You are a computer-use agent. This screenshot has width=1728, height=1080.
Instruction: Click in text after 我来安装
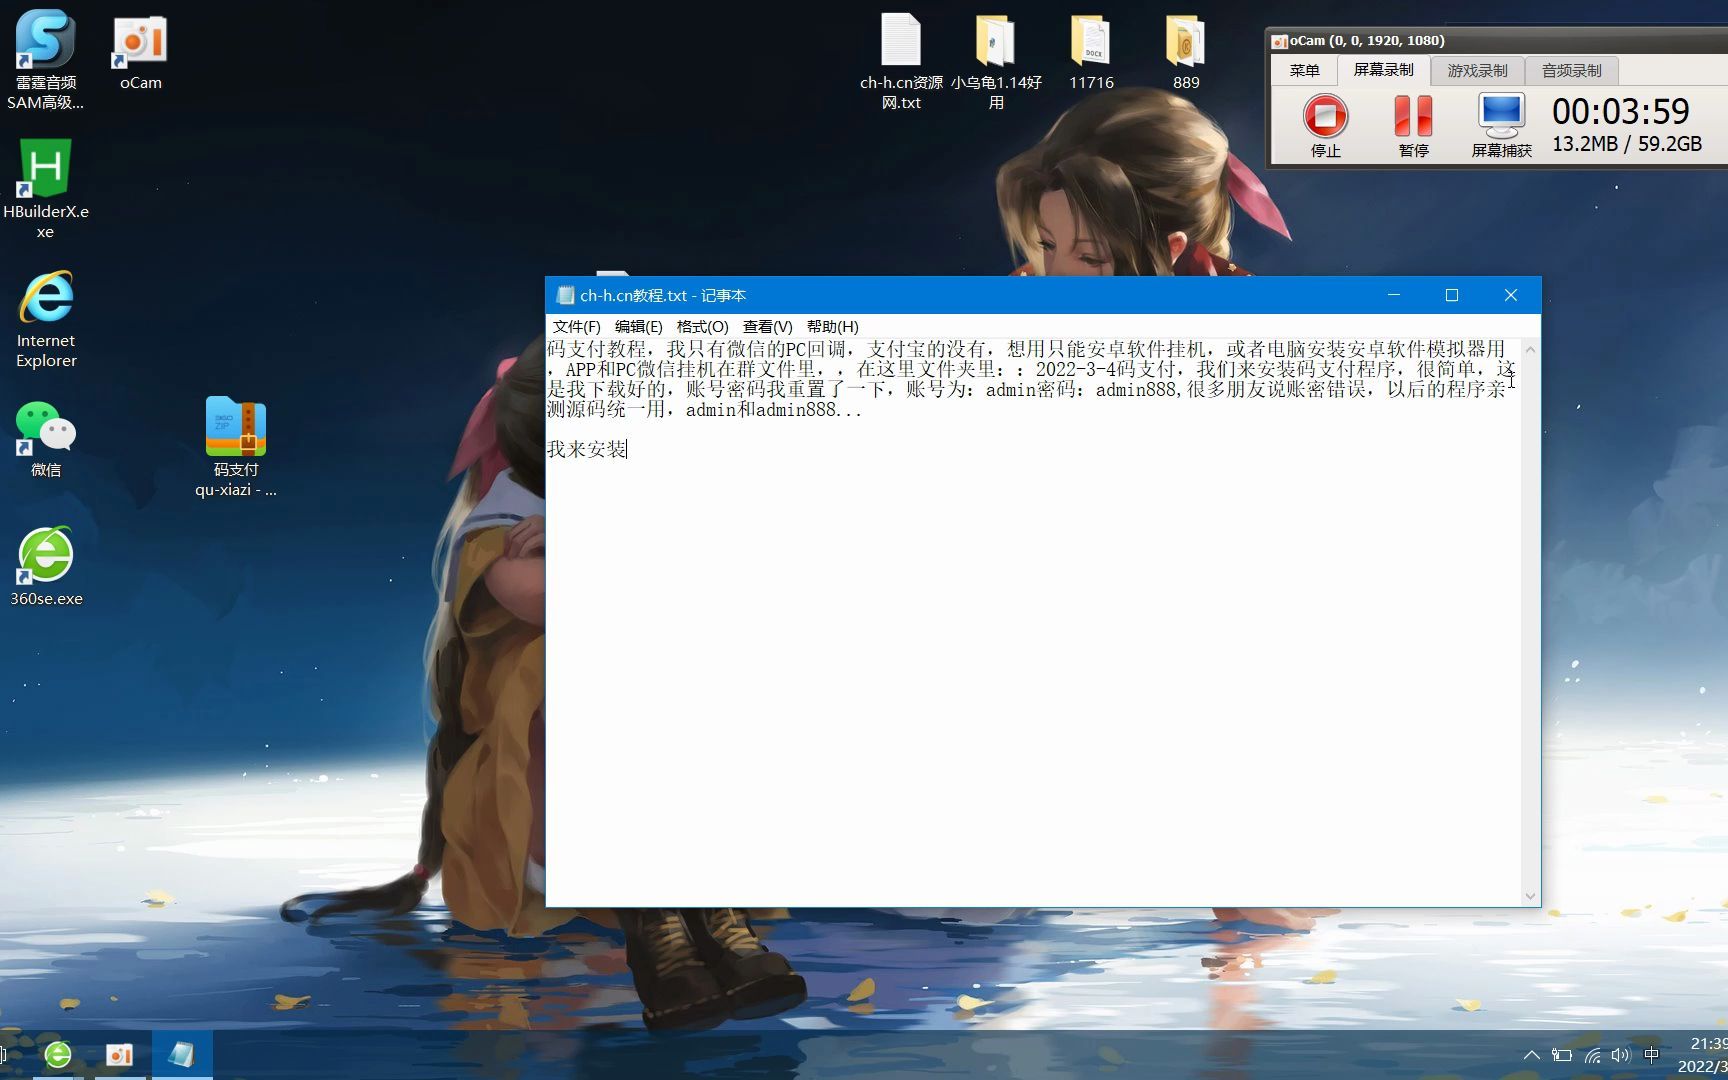pyautogui.click(x=628, y=449)
